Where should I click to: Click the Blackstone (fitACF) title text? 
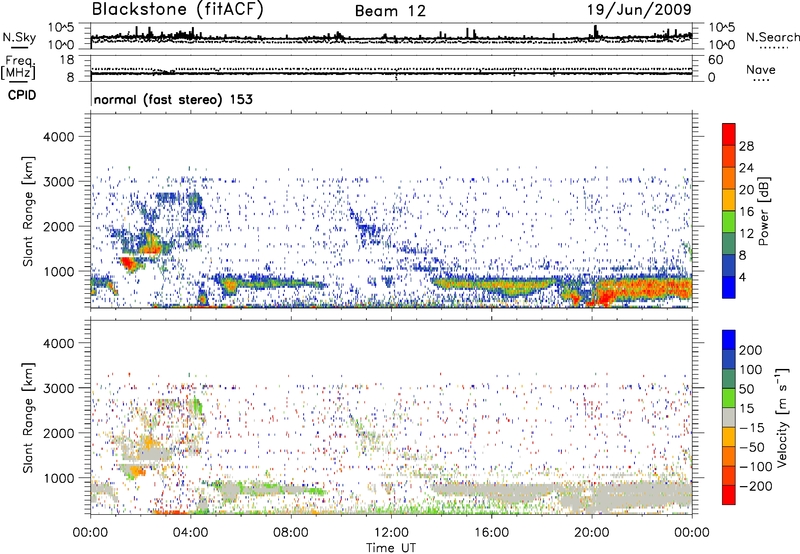pyautogui.click(x=177, y=10)
